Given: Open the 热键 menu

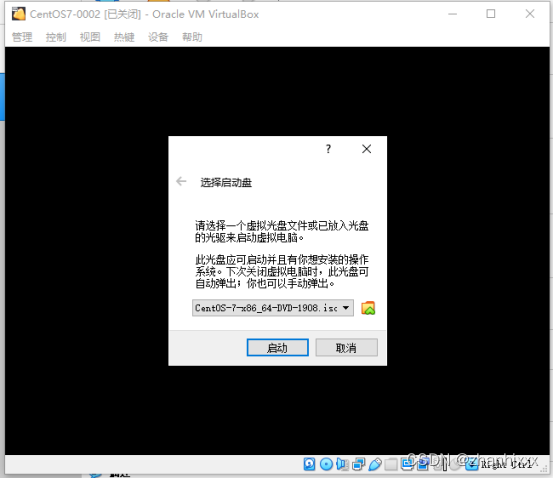Looking at the screenshot, I should (124, 37).
